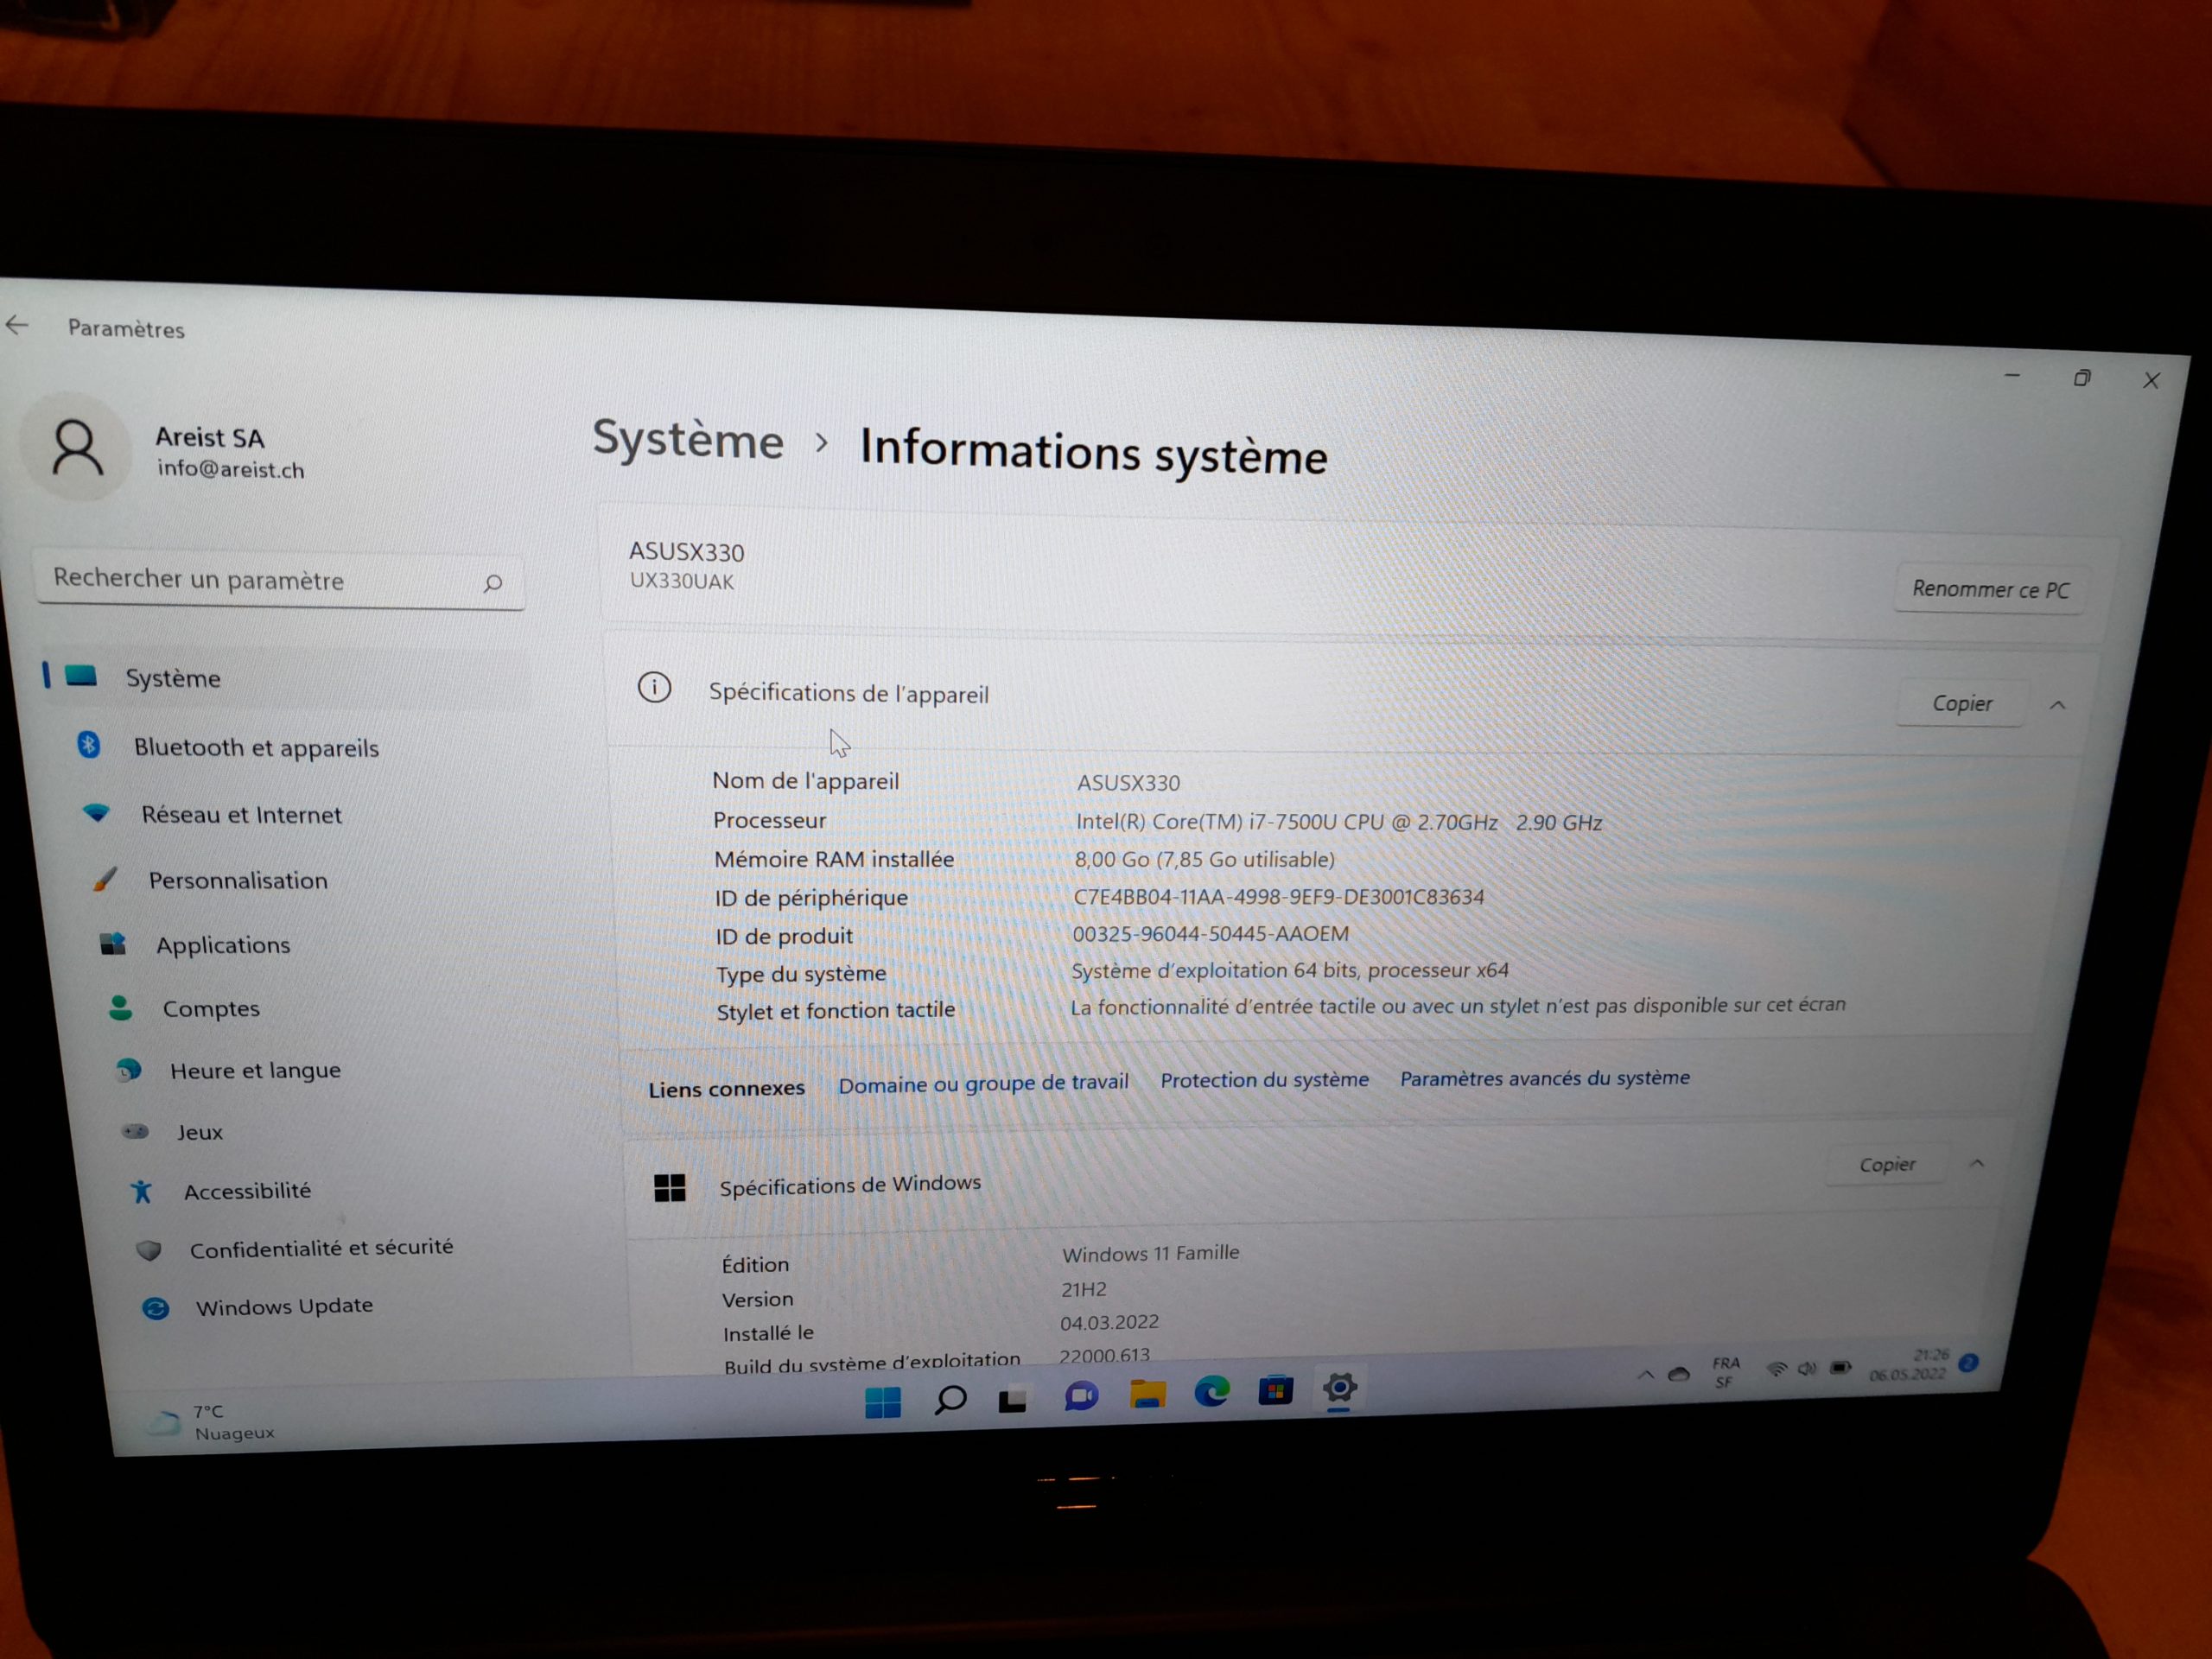
Task: Click the Wi-Fi icon beside Réseau et Internet
Action: 96,812
